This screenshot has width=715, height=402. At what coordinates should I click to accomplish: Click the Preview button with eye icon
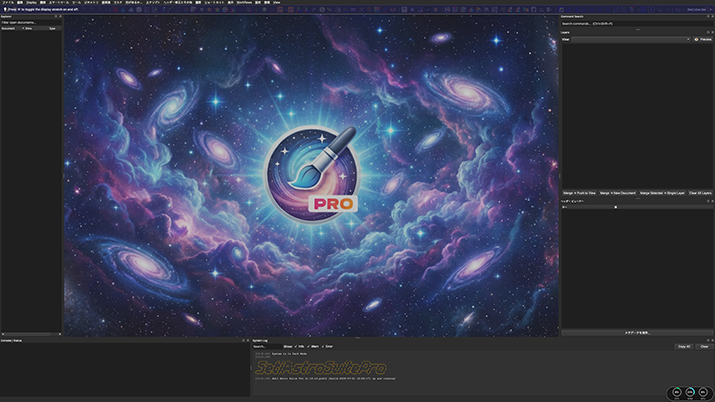coord(703,39)
